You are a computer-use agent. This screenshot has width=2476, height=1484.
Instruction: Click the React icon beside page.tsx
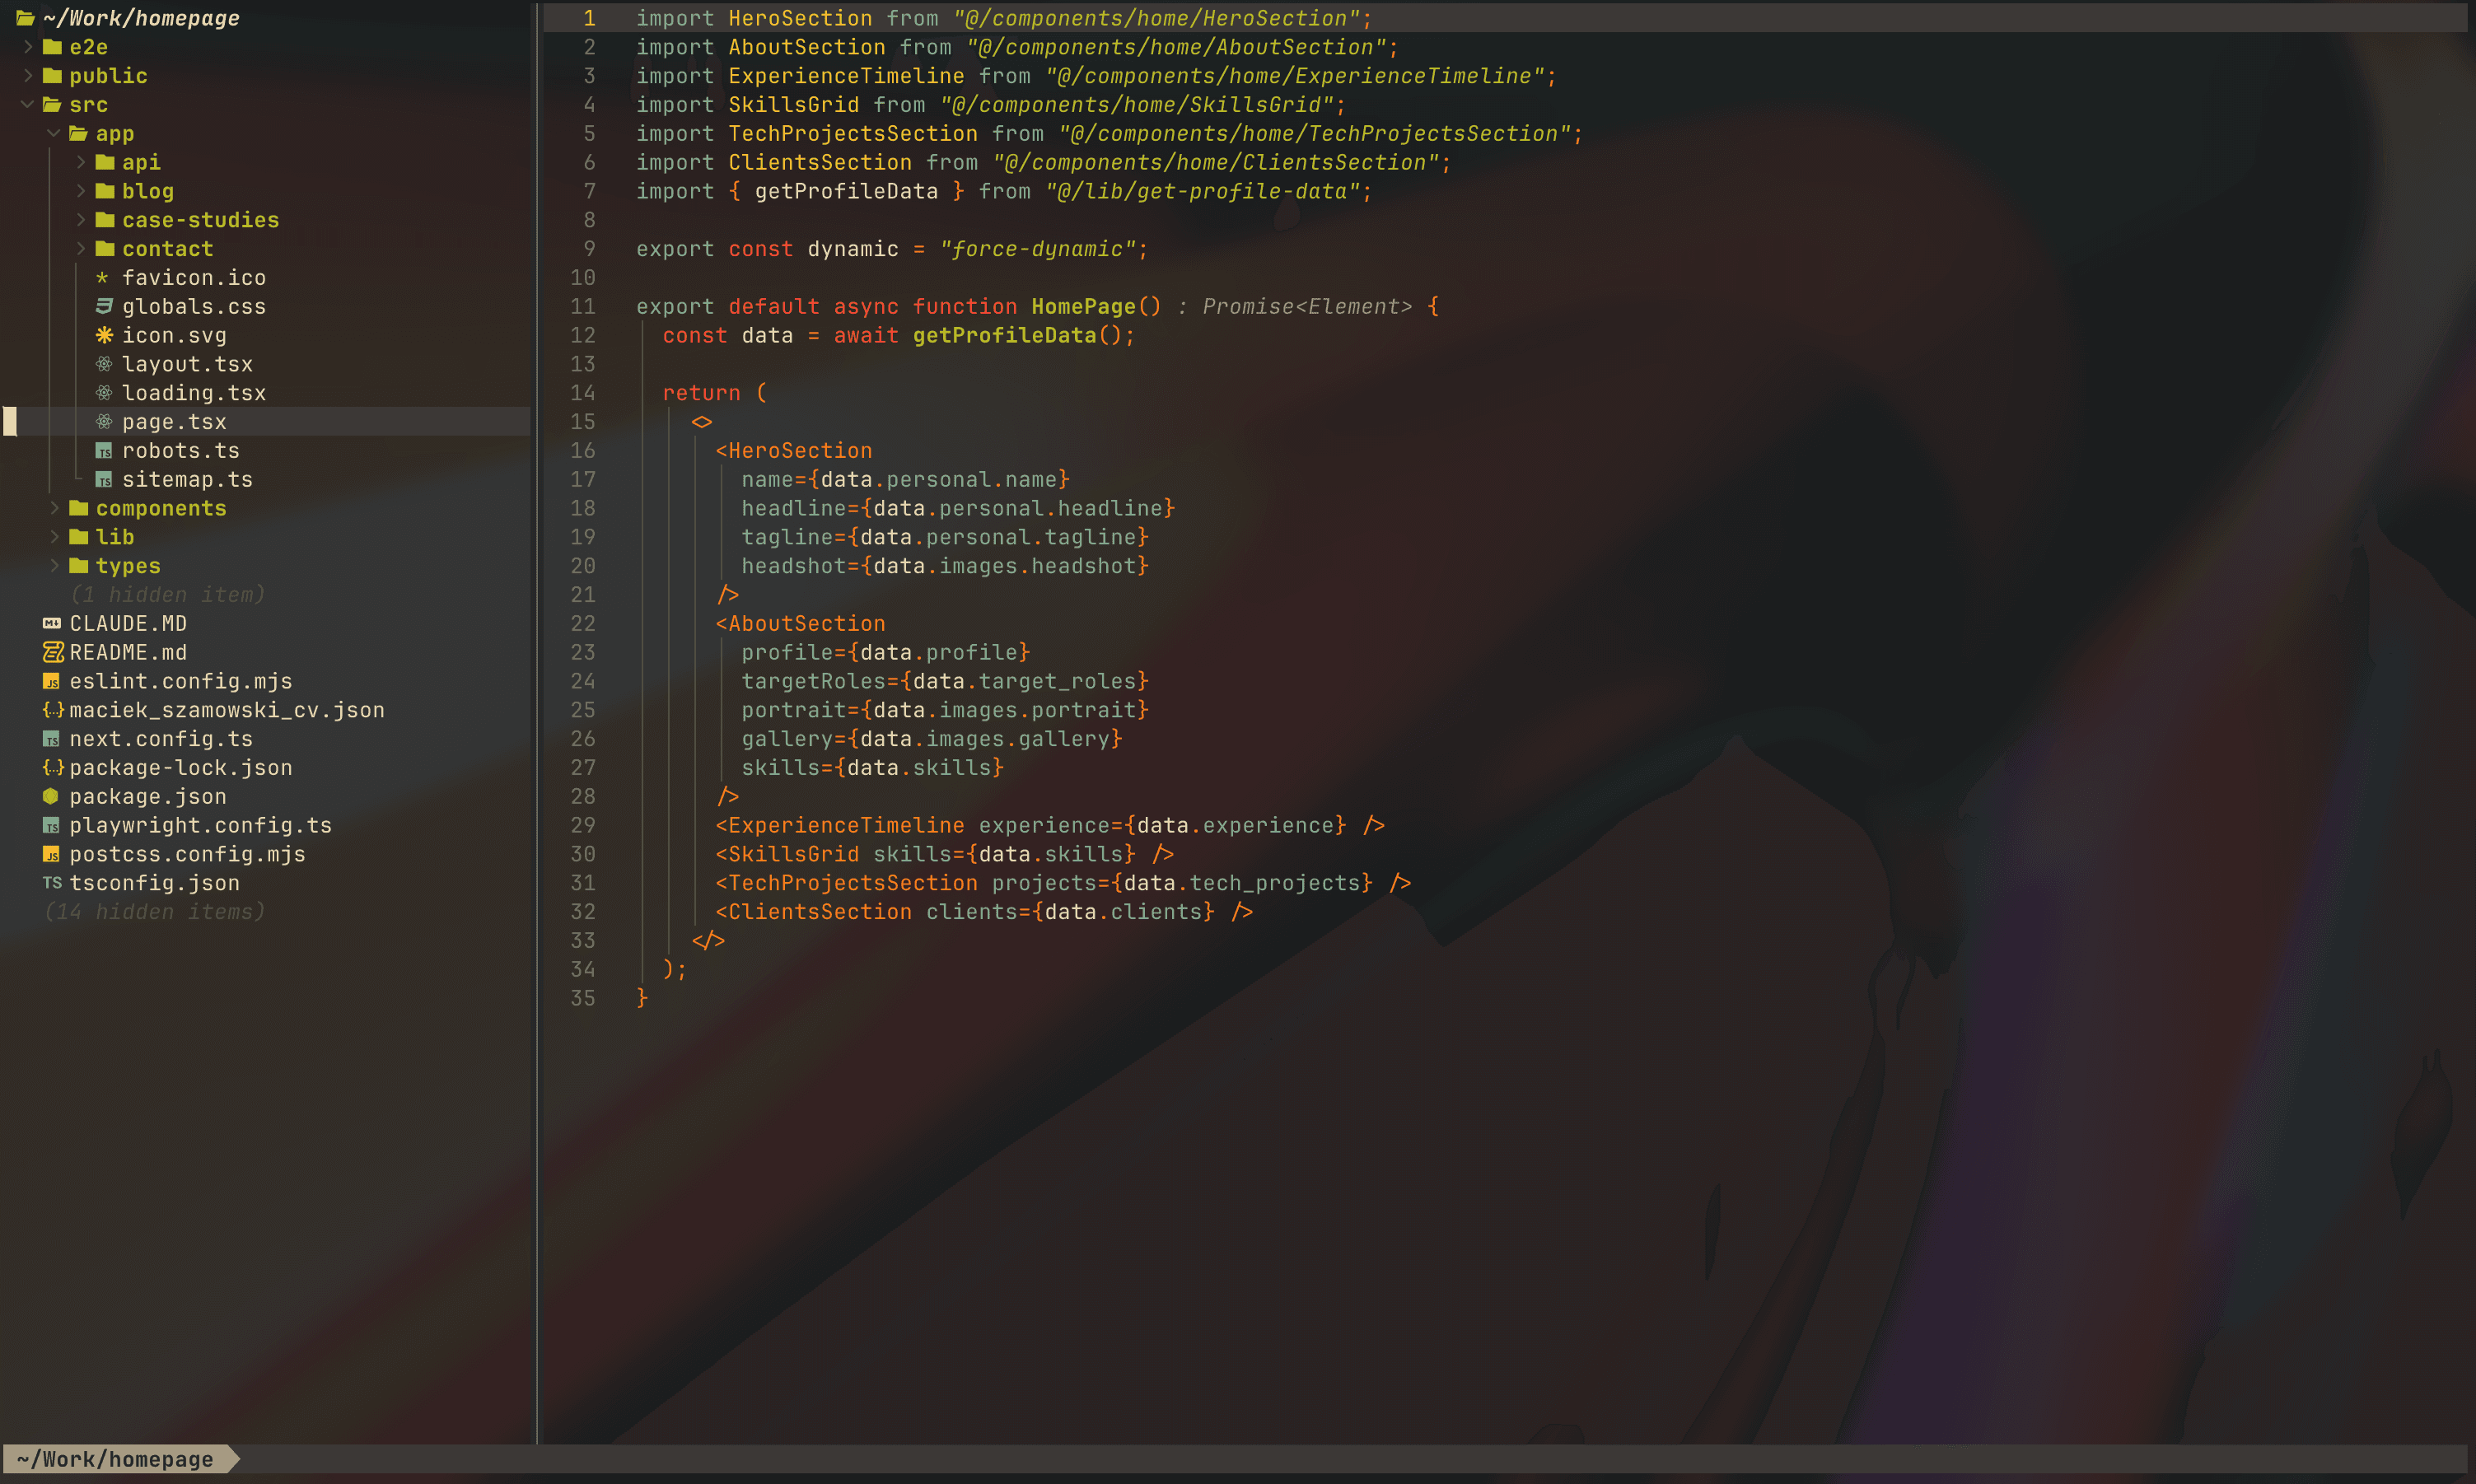tap(104, 422)
